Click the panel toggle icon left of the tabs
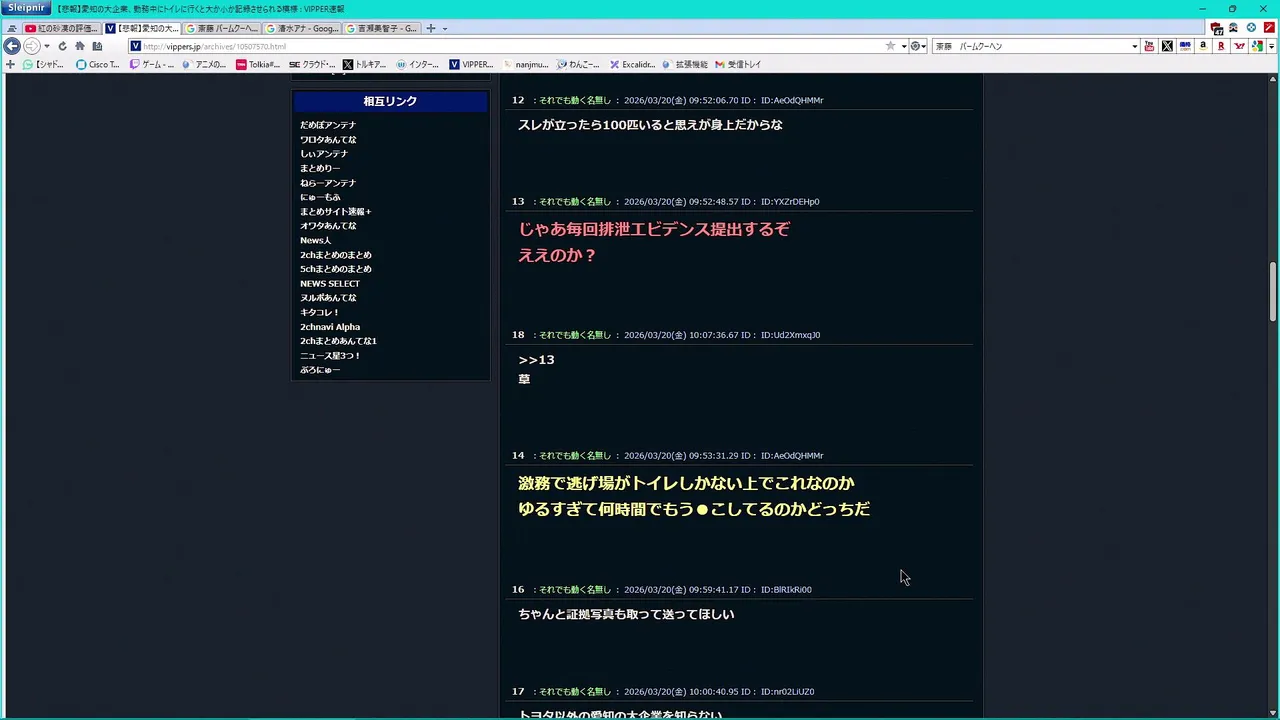 click(12, 28)
